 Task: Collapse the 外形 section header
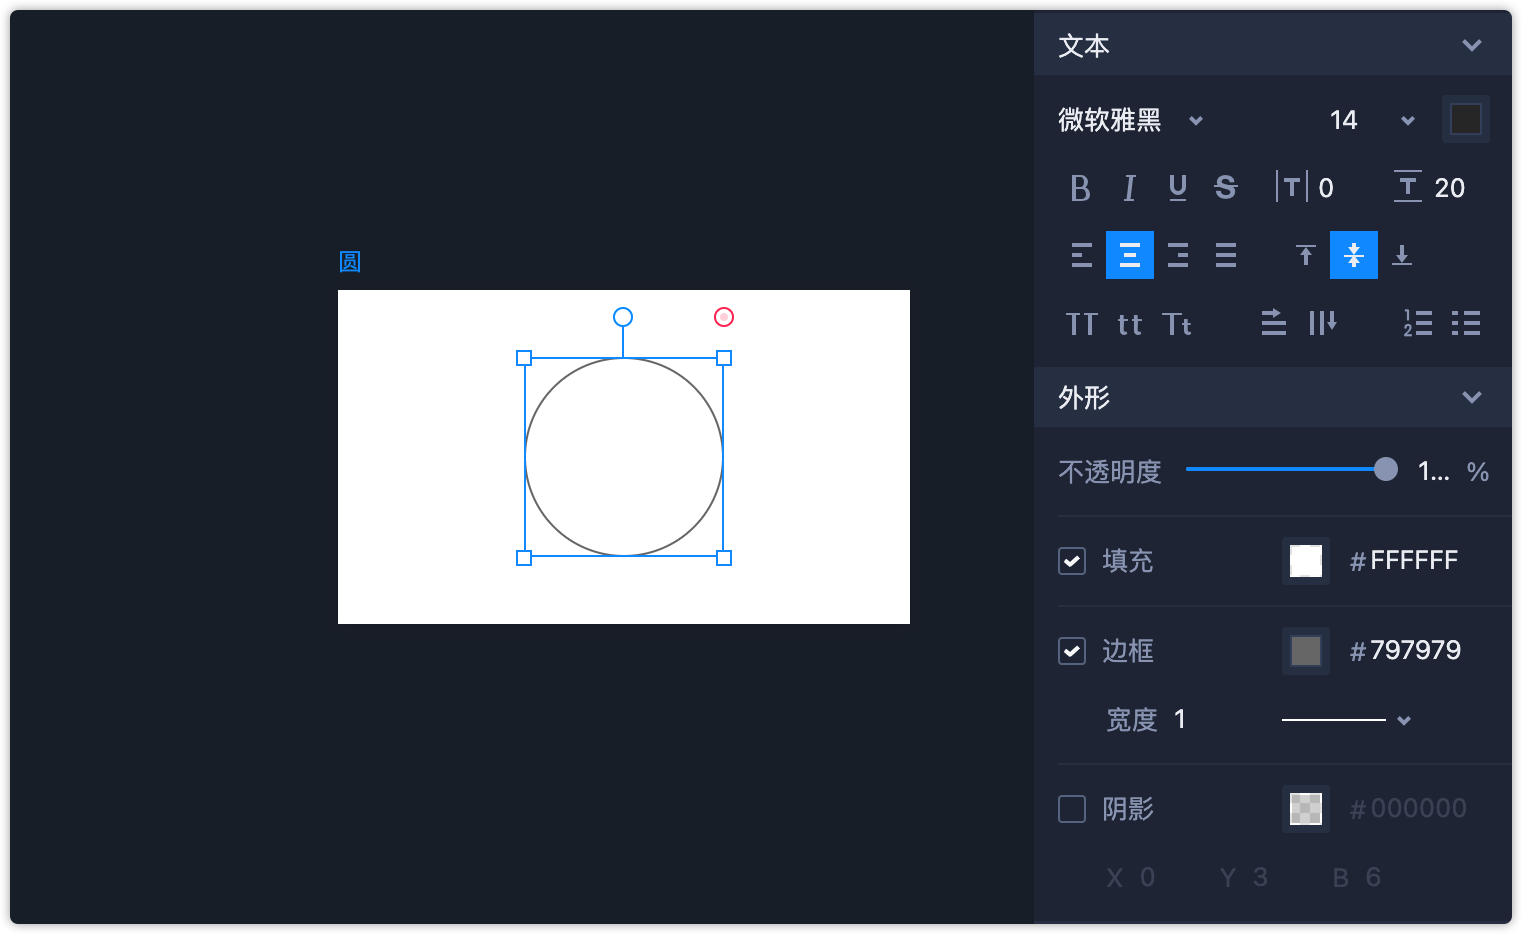point(1471,398)
